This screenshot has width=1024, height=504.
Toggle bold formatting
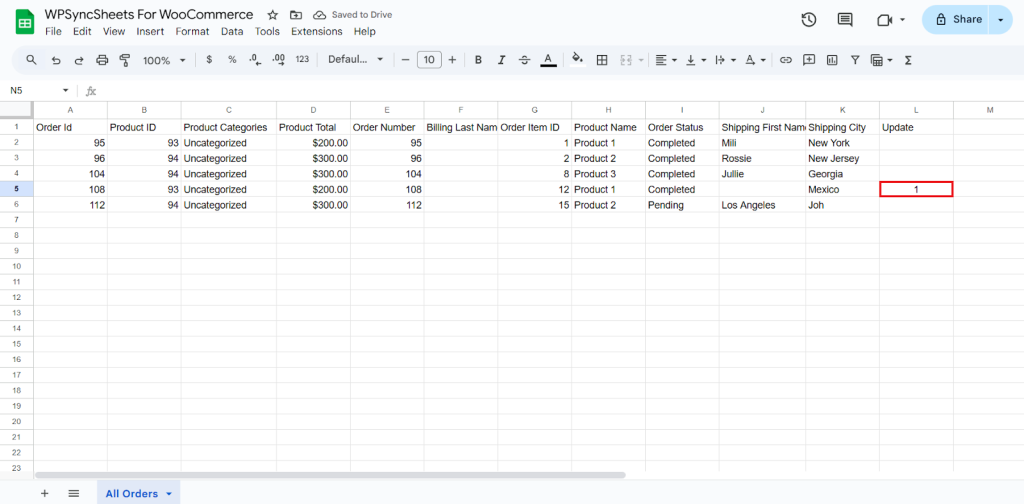pos(478,60)
